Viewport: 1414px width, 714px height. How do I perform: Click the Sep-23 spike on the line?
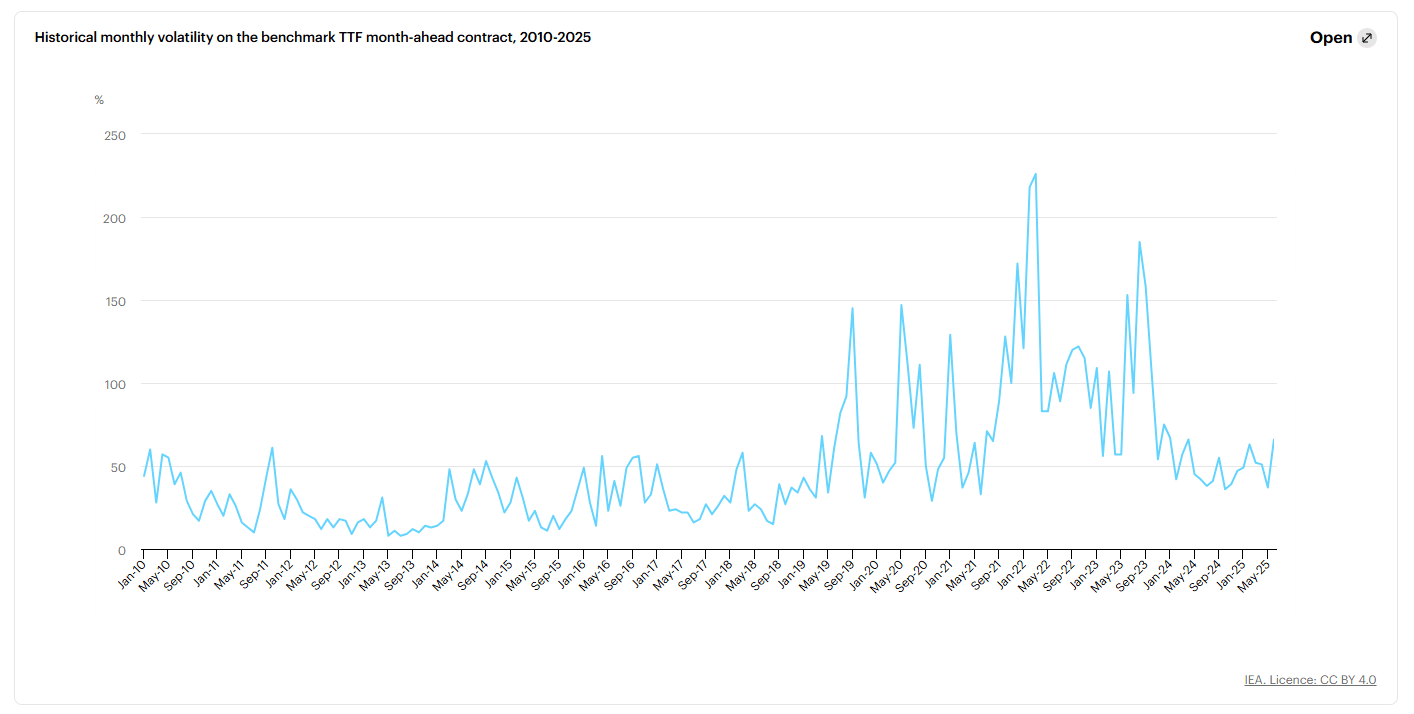[1138, 241]
